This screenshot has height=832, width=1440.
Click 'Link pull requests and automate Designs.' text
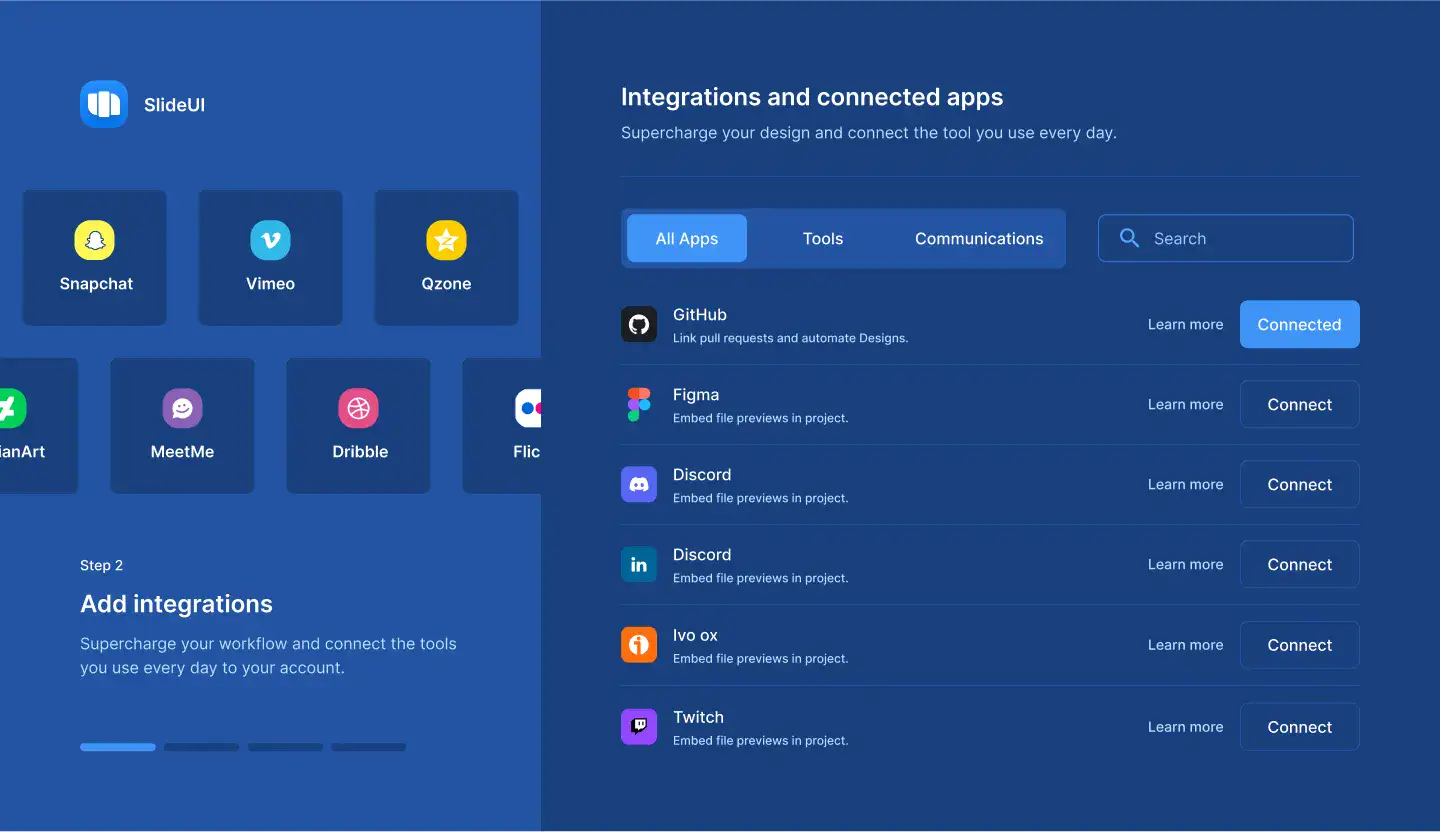tap(790, 338)
